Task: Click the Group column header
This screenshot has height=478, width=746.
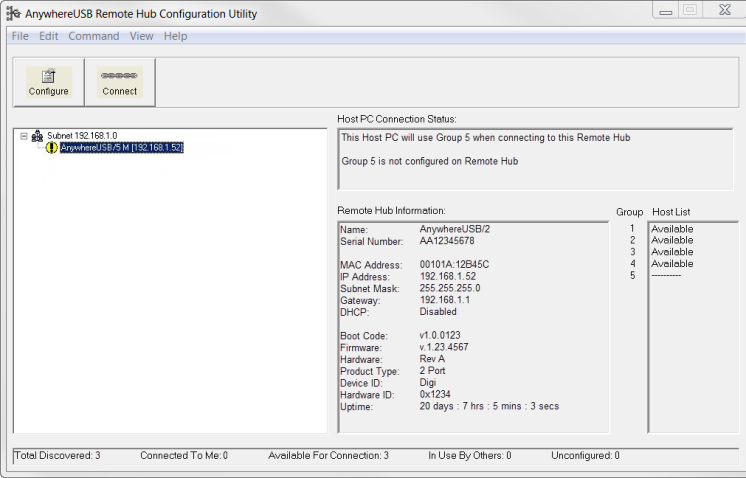Action: (x=629, y=212)
